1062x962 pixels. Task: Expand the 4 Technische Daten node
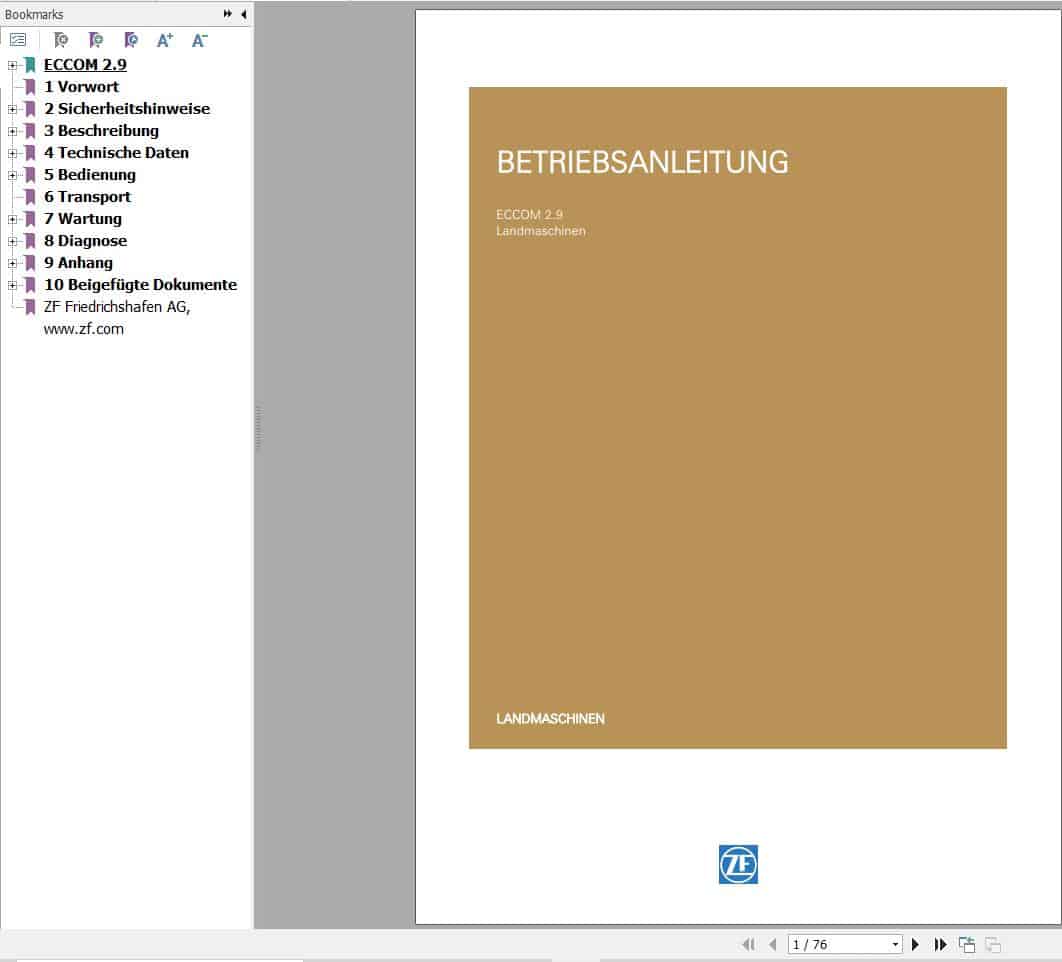pos(12,153)
